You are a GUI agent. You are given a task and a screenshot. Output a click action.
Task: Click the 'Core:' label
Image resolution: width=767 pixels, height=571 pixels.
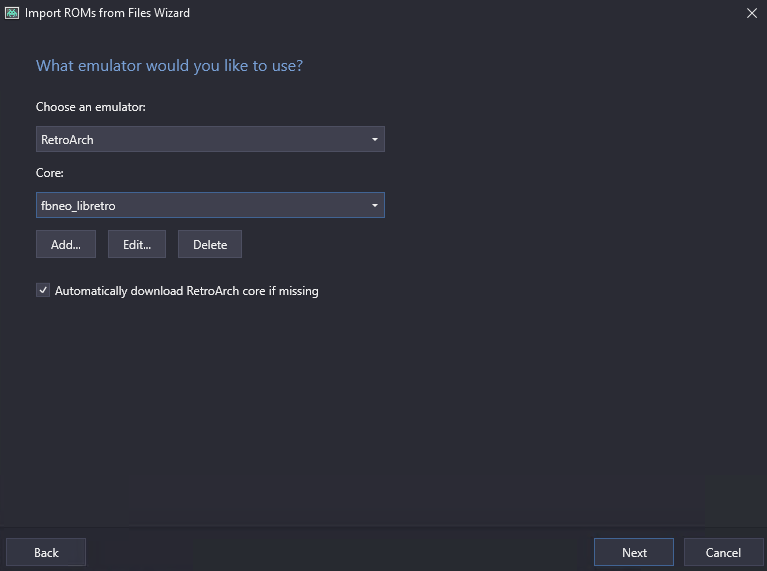(49, 173)
